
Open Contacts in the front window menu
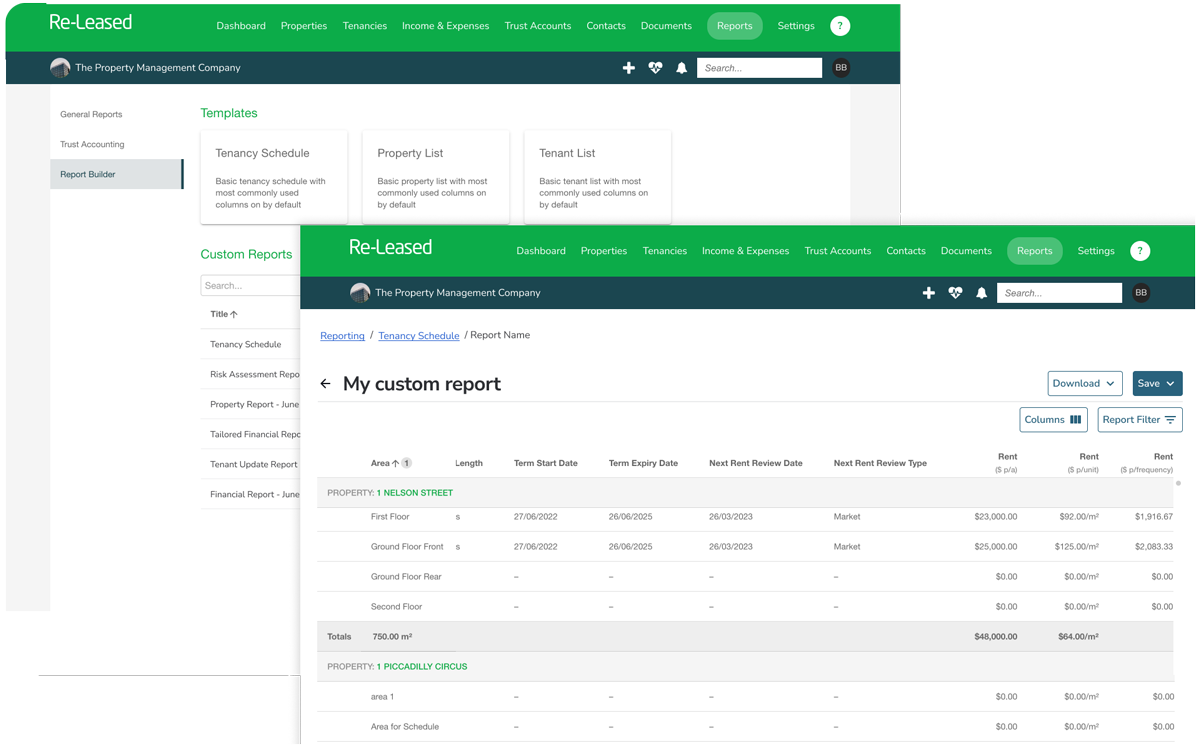click(906, 251)
